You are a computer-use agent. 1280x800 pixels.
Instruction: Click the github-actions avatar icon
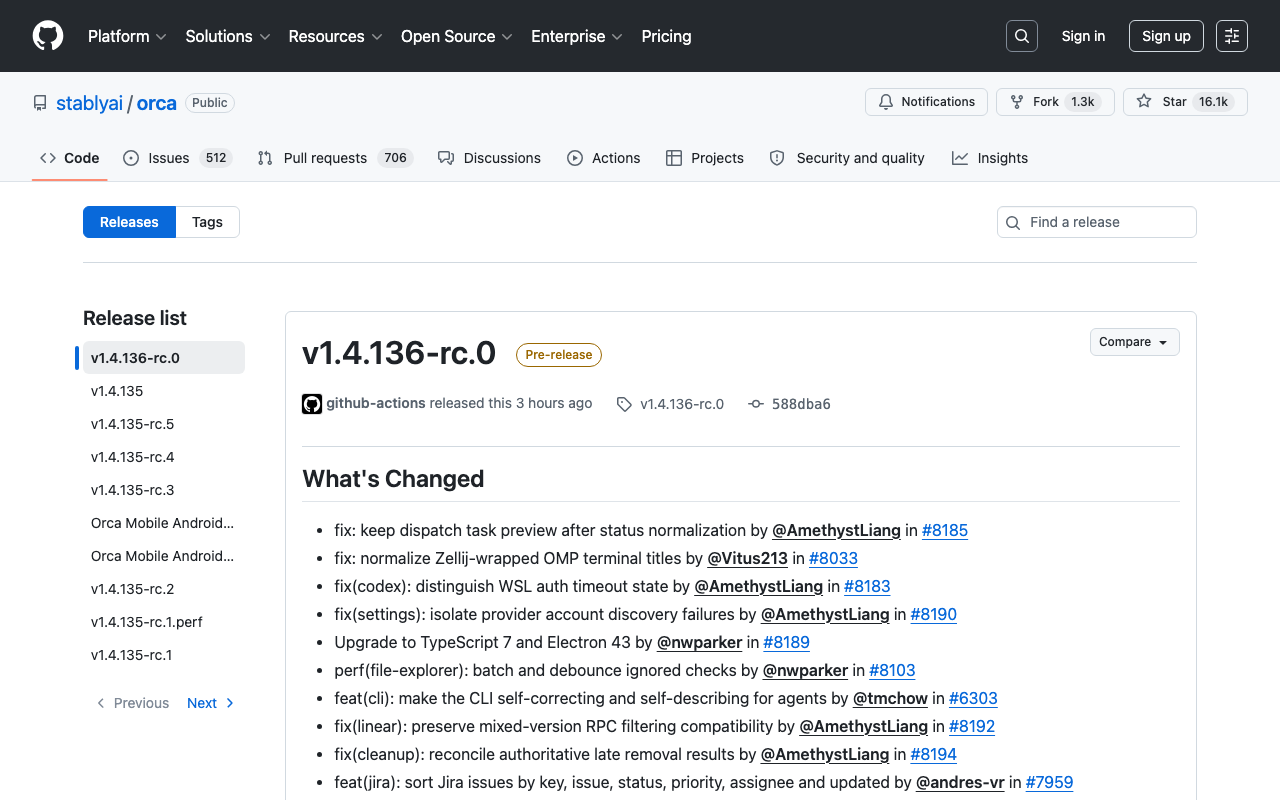click(312, 404)
